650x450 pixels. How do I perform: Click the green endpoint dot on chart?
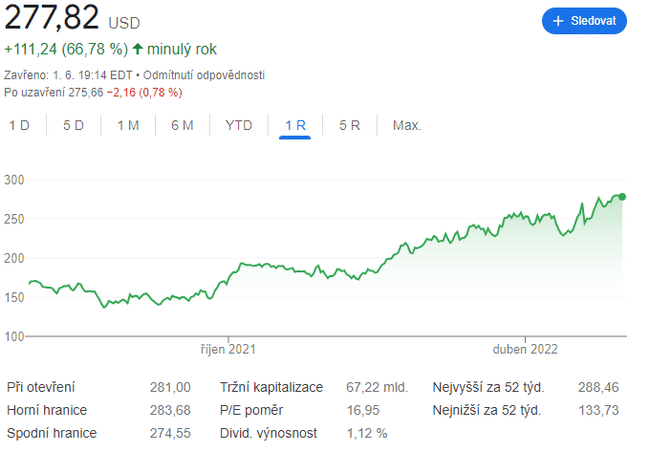point(622,196)
